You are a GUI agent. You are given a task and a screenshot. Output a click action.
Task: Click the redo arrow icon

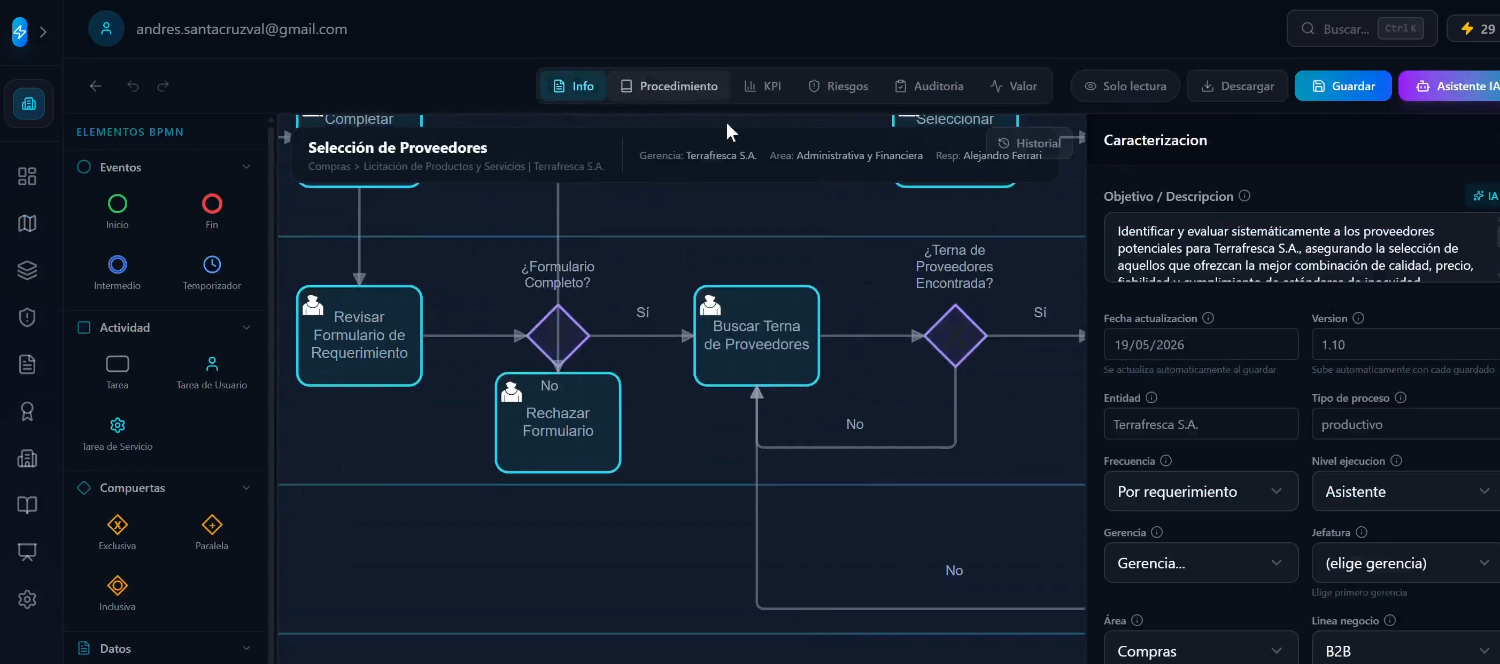[x=163, y=86]
